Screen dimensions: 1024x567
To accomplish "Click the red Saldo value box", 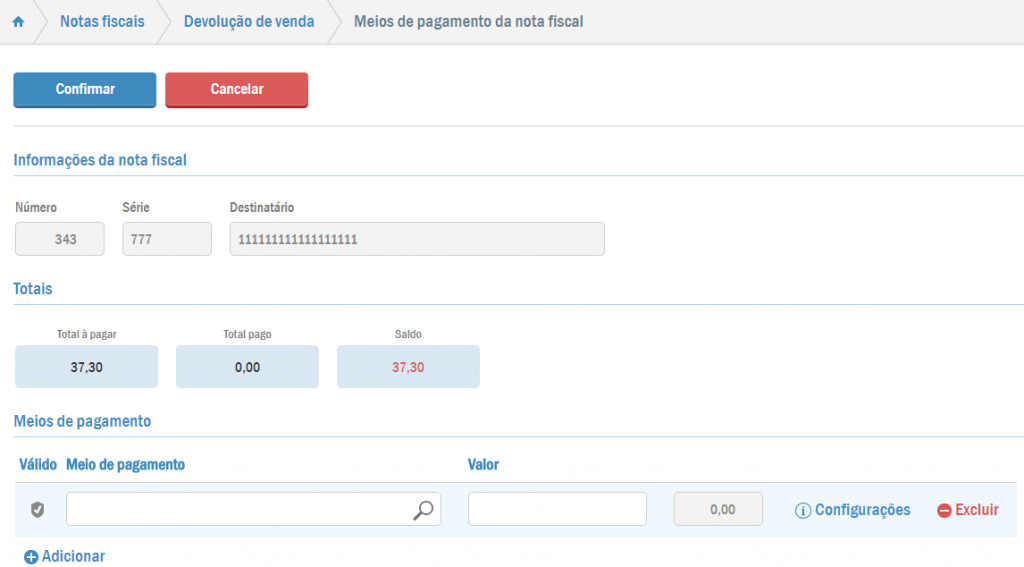I will tap(408, 367).
